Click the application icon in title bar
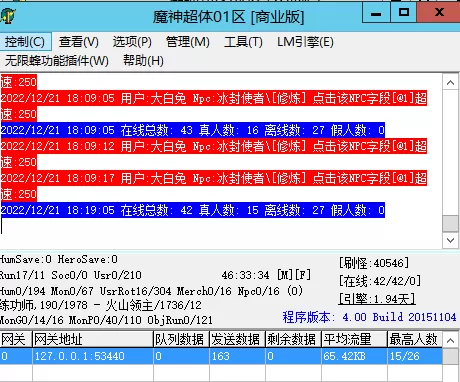 pyautogui.click(x=7, y=15)
